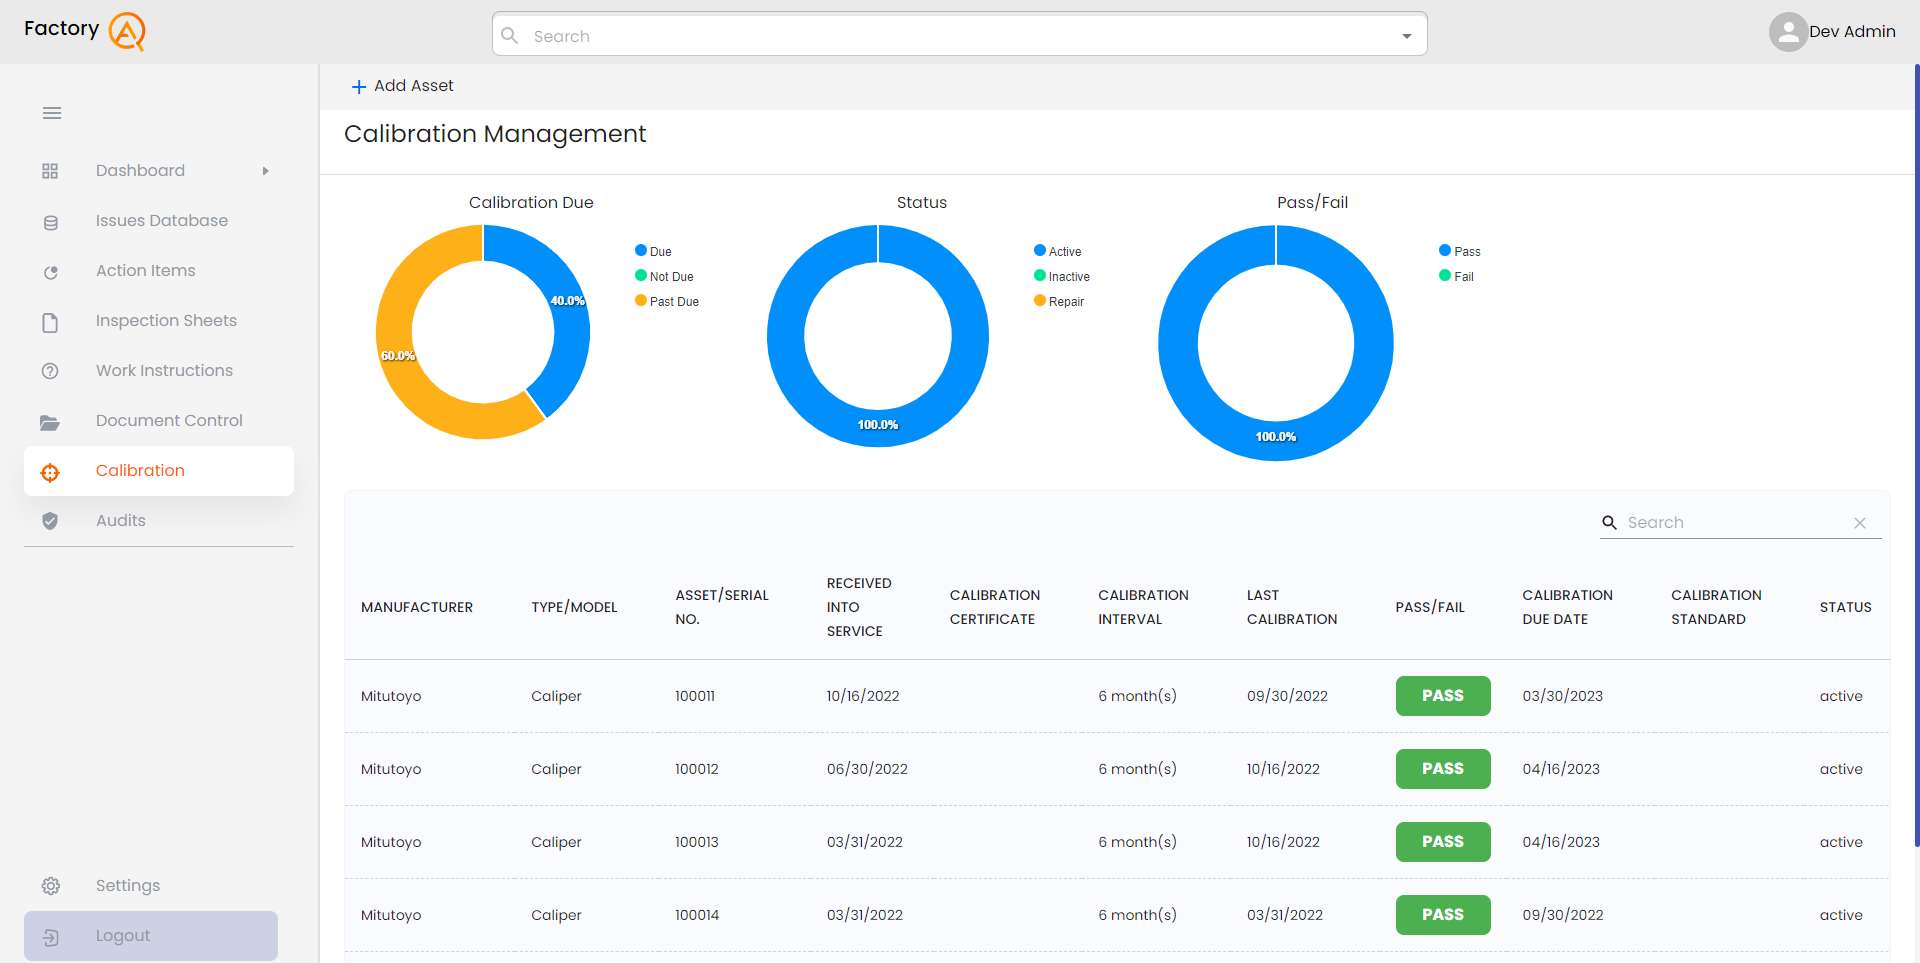Click PASS badge for asset 100011
Viewport: 1920px width, 963px height.
[1443, 696]
